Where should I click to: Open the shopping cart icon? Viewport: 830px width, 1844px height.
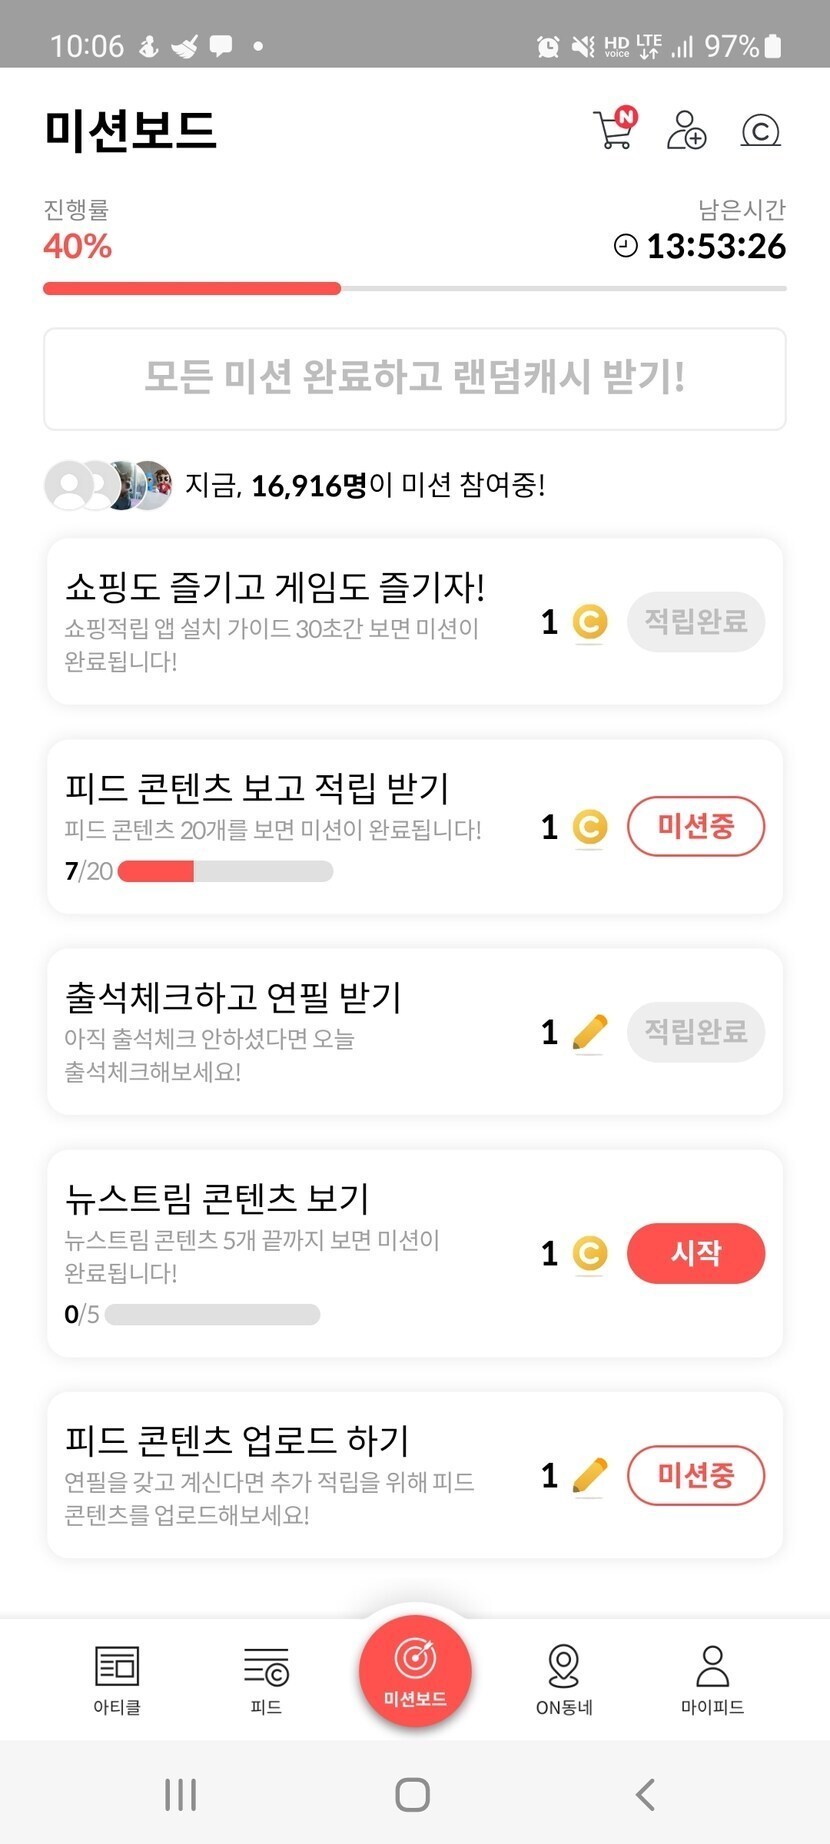614,129
